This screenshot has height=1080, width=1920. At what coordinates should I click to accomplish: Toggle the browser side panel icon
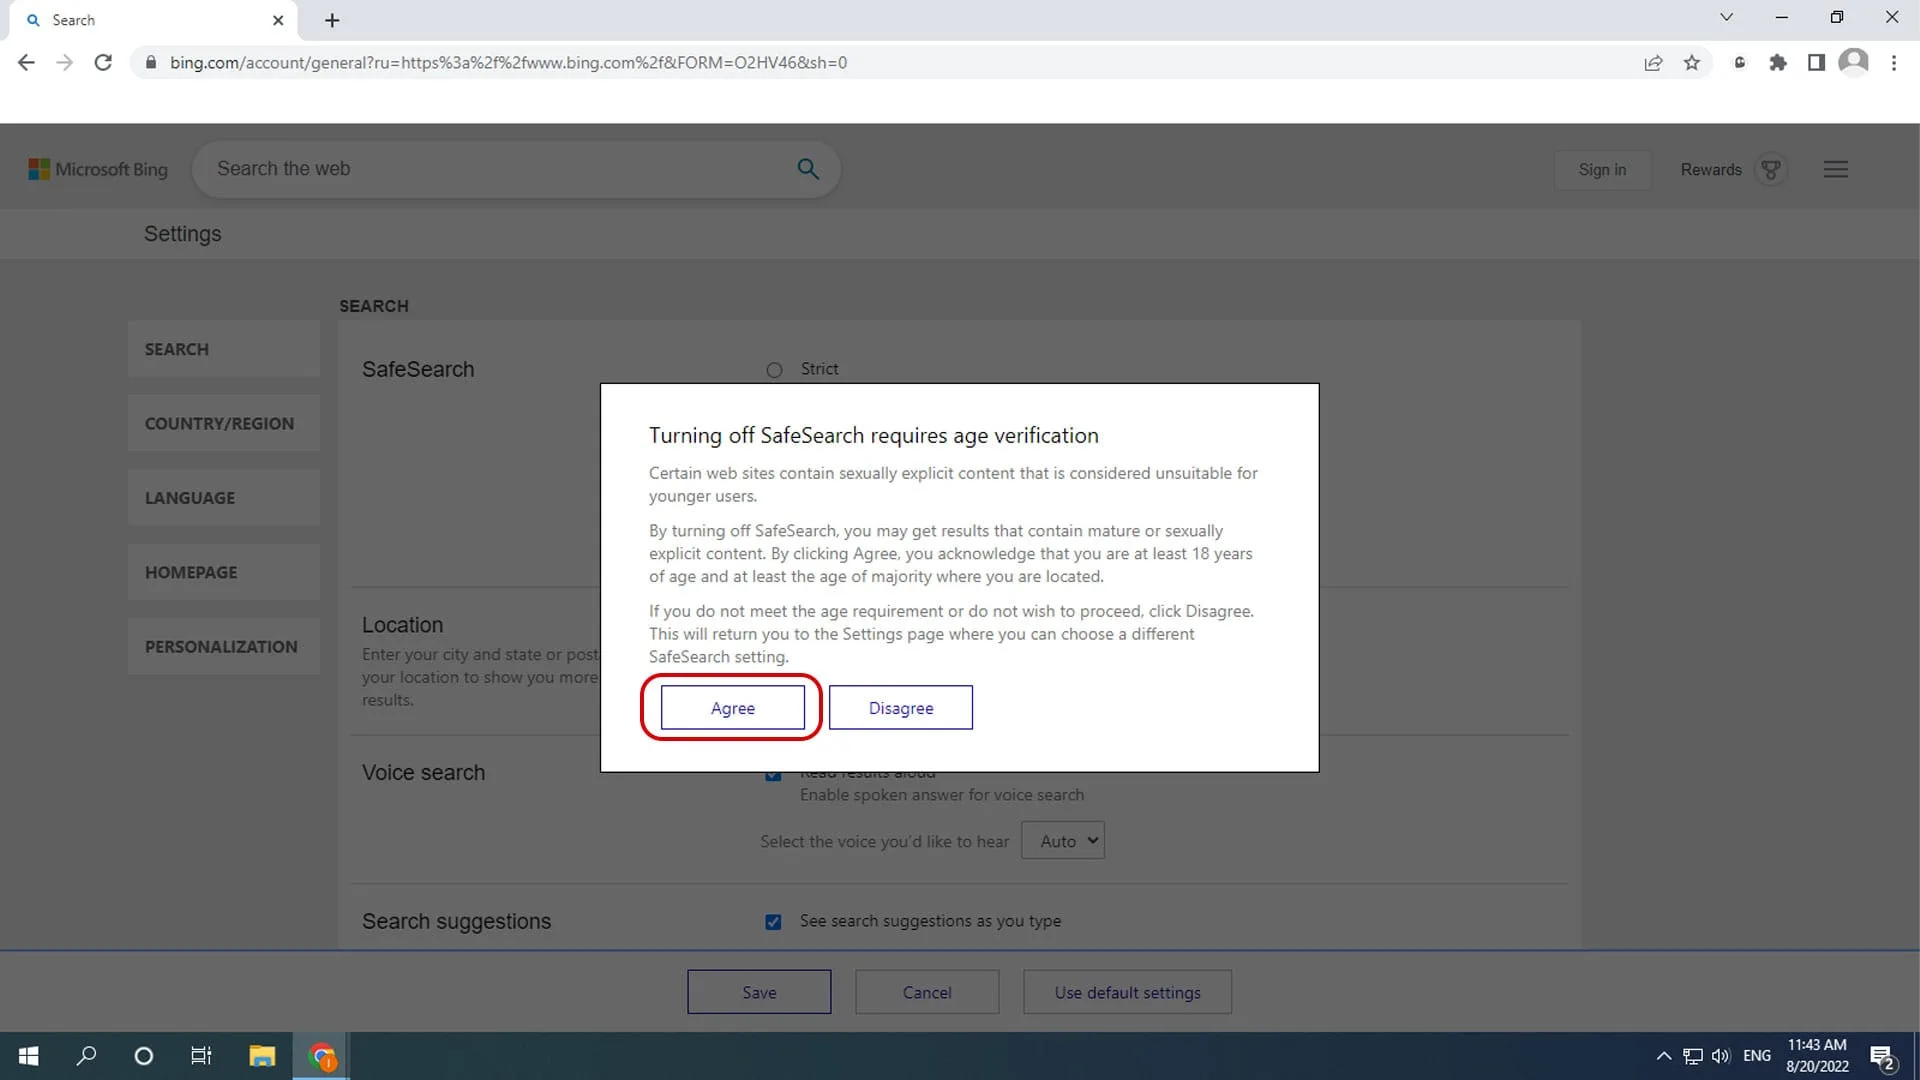tap(1816, 62)
